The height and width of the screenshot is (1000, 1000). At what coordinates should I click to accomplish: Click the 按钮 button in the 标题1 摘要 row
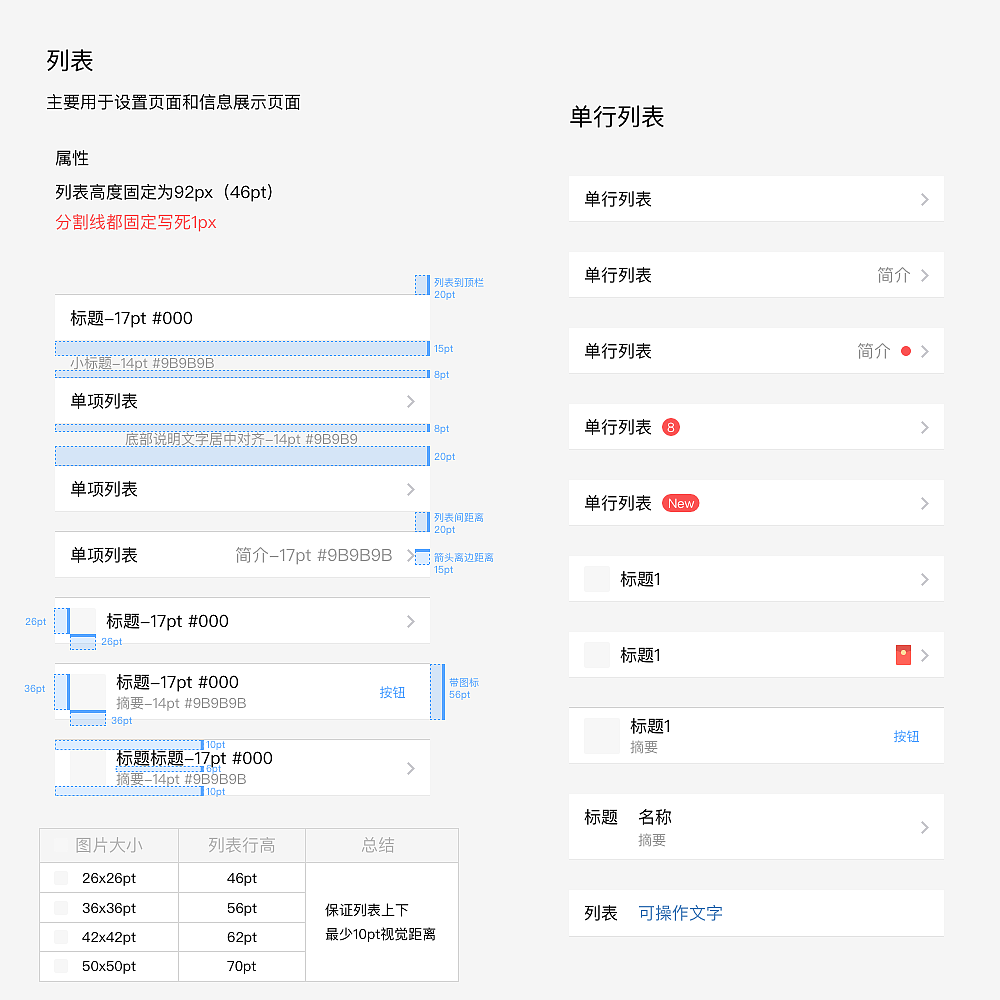click(906, 735)
